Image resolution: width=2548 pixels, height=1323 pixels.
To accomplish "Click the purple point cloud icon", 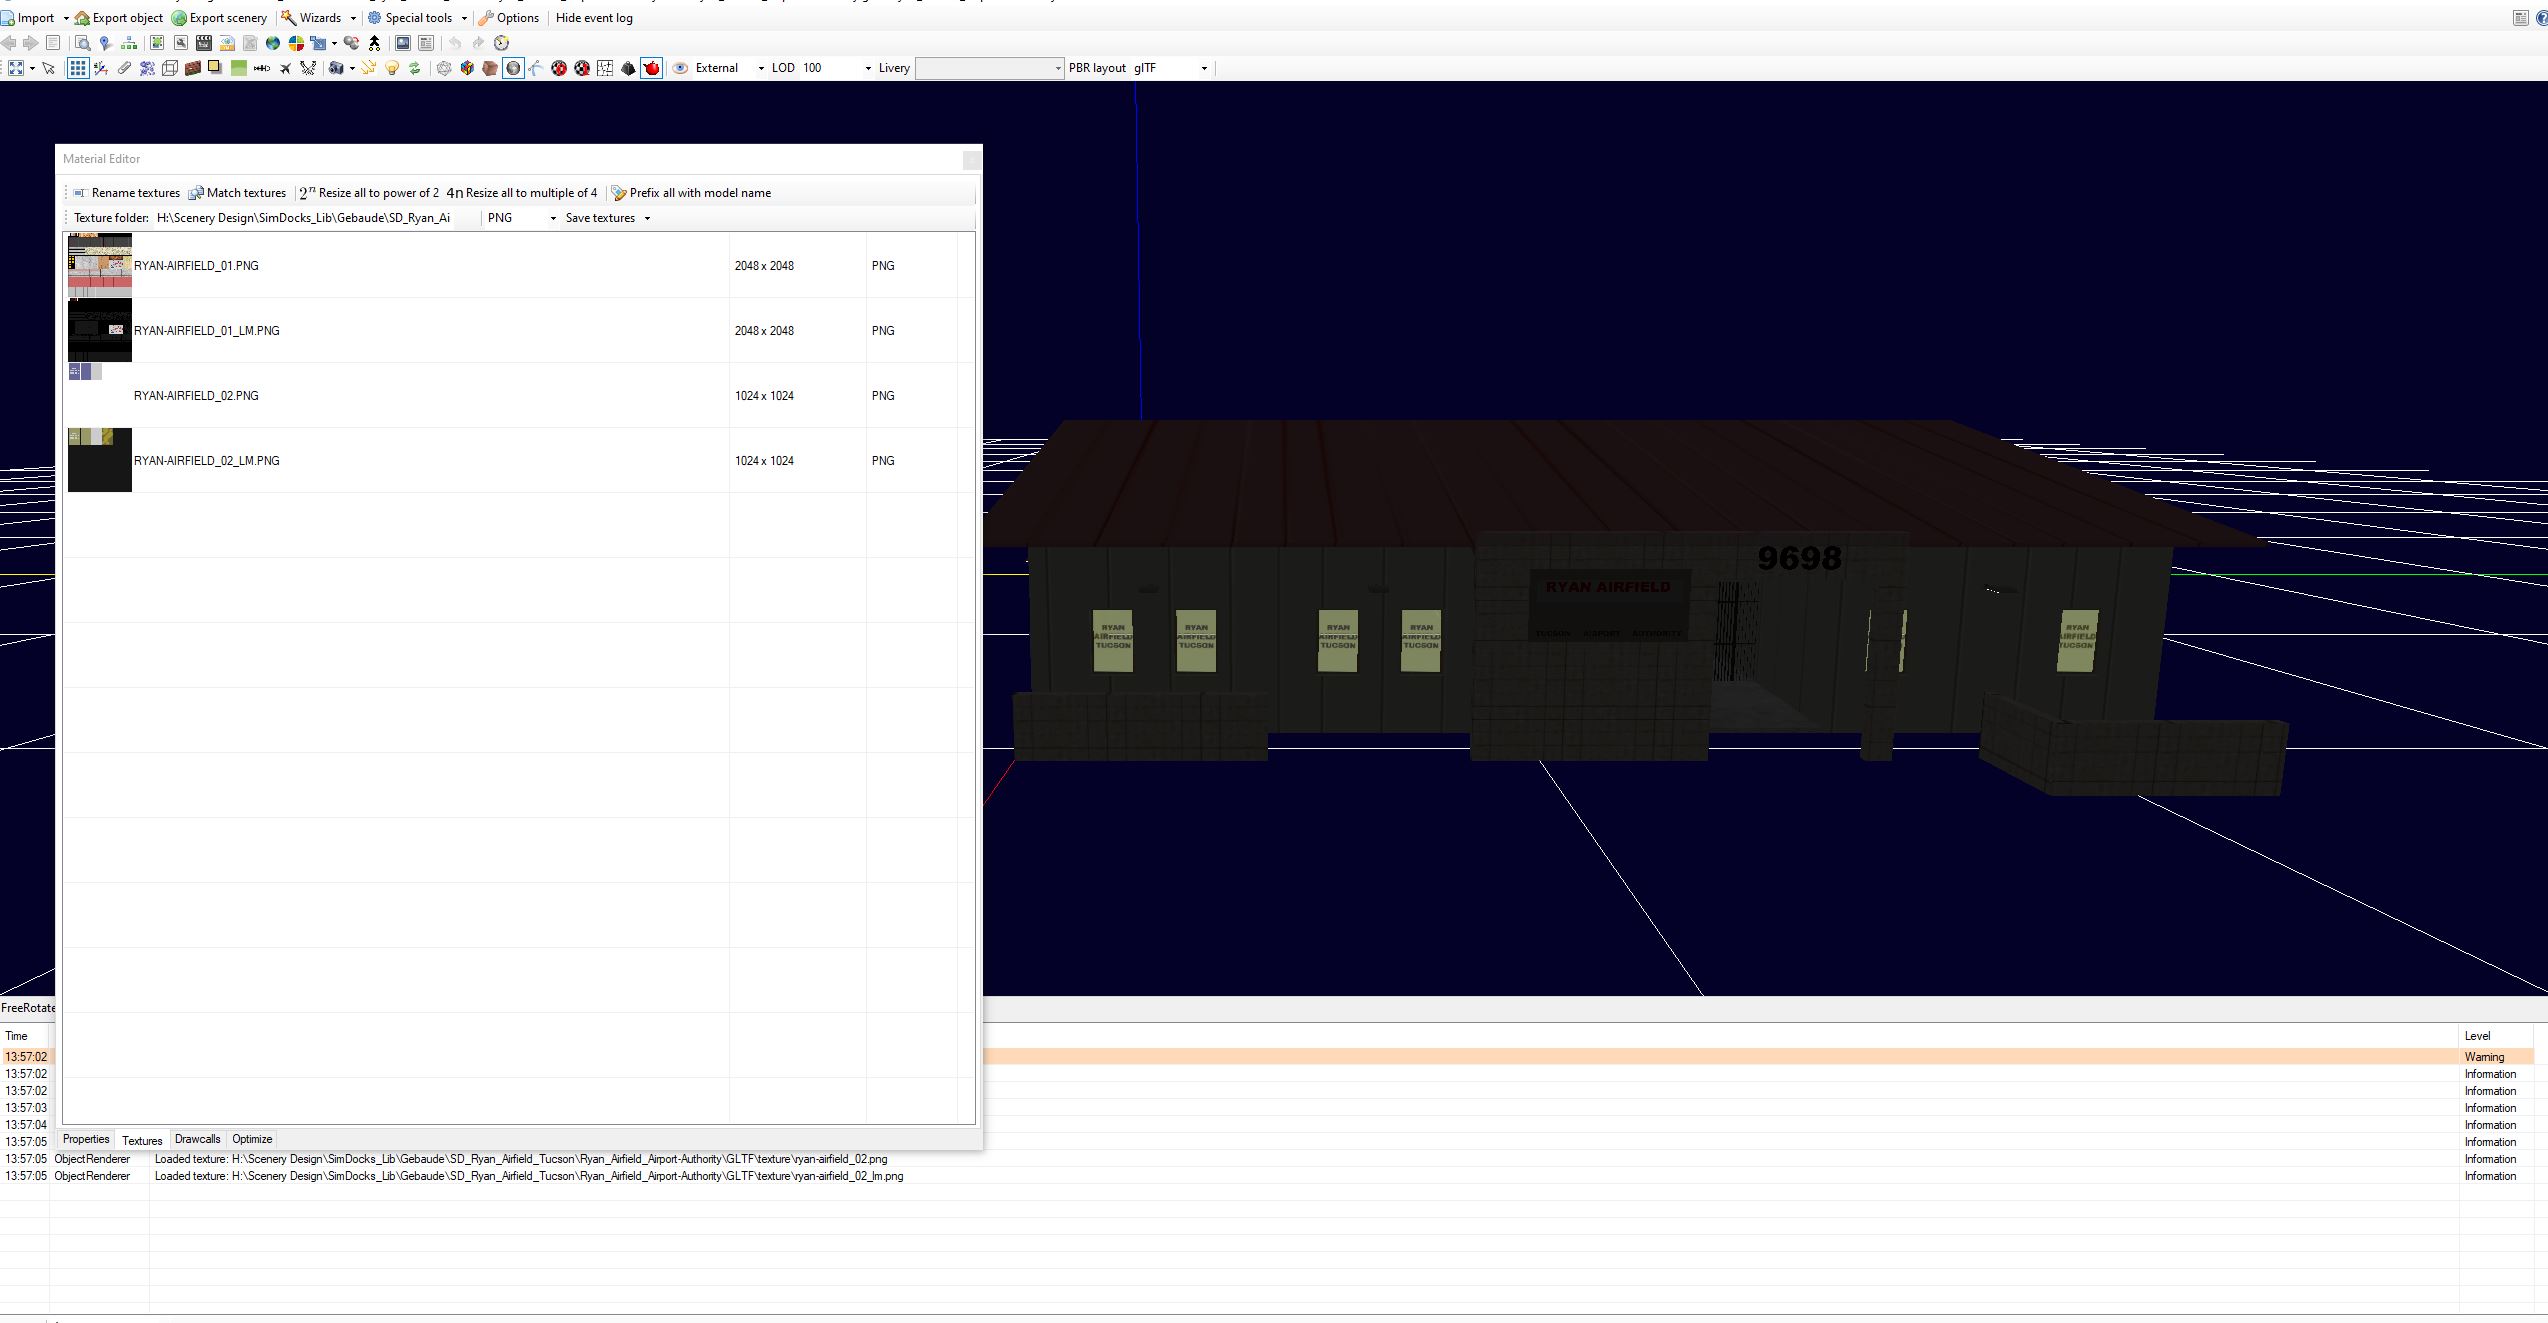I will click(147, 68).
